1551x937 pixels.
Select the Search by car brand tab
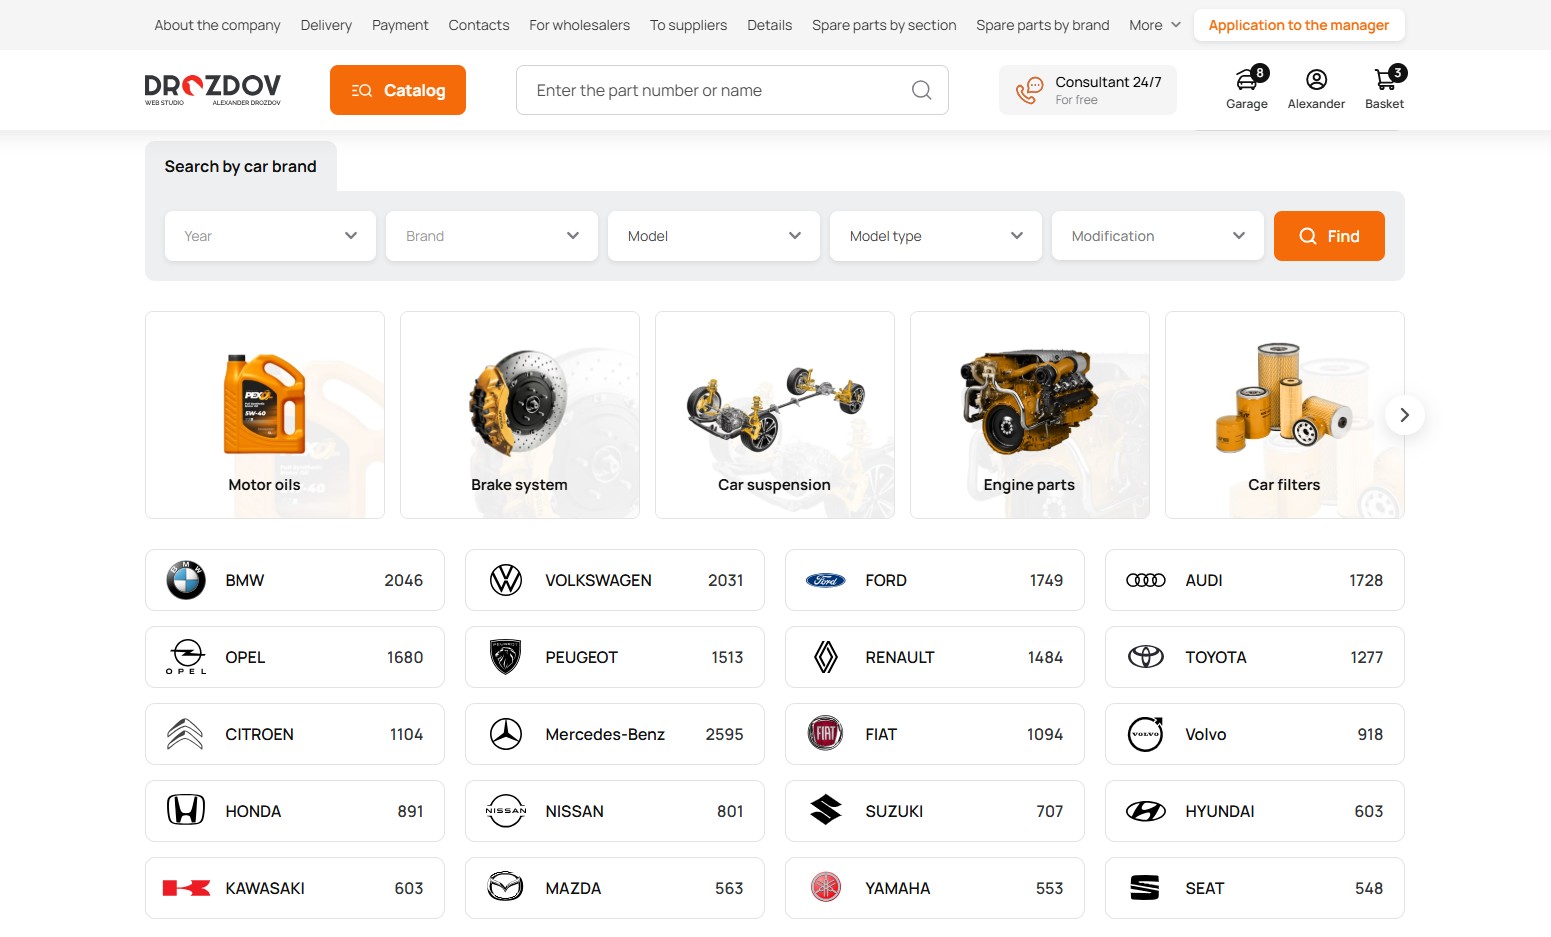(x=240, y=167)
